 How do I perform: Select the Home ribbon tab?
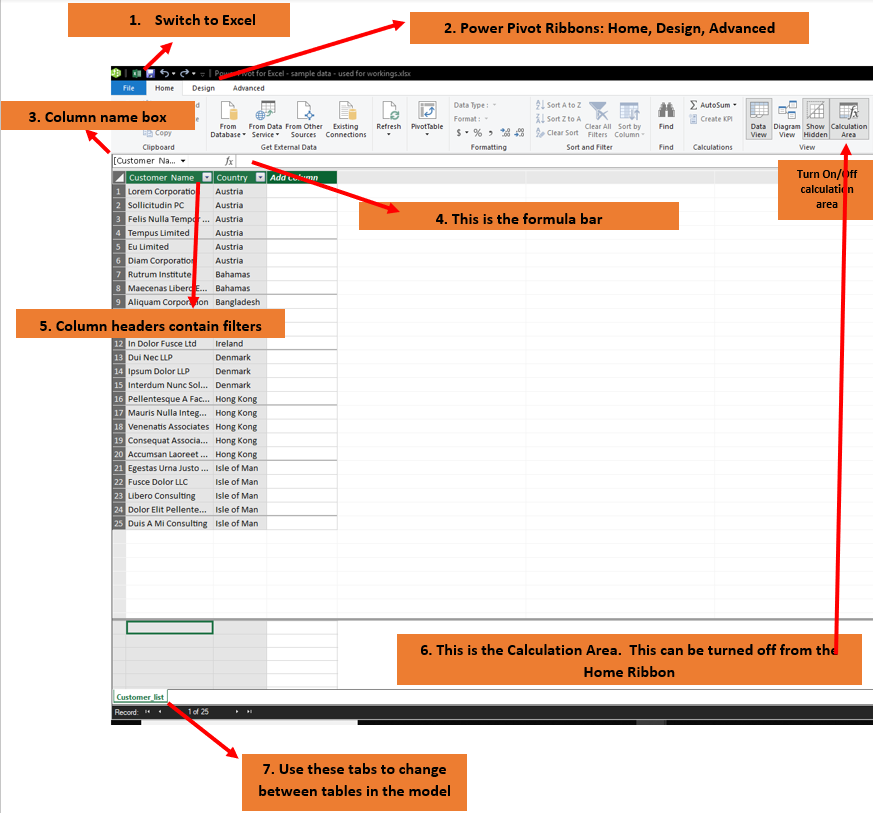(164, 88)
